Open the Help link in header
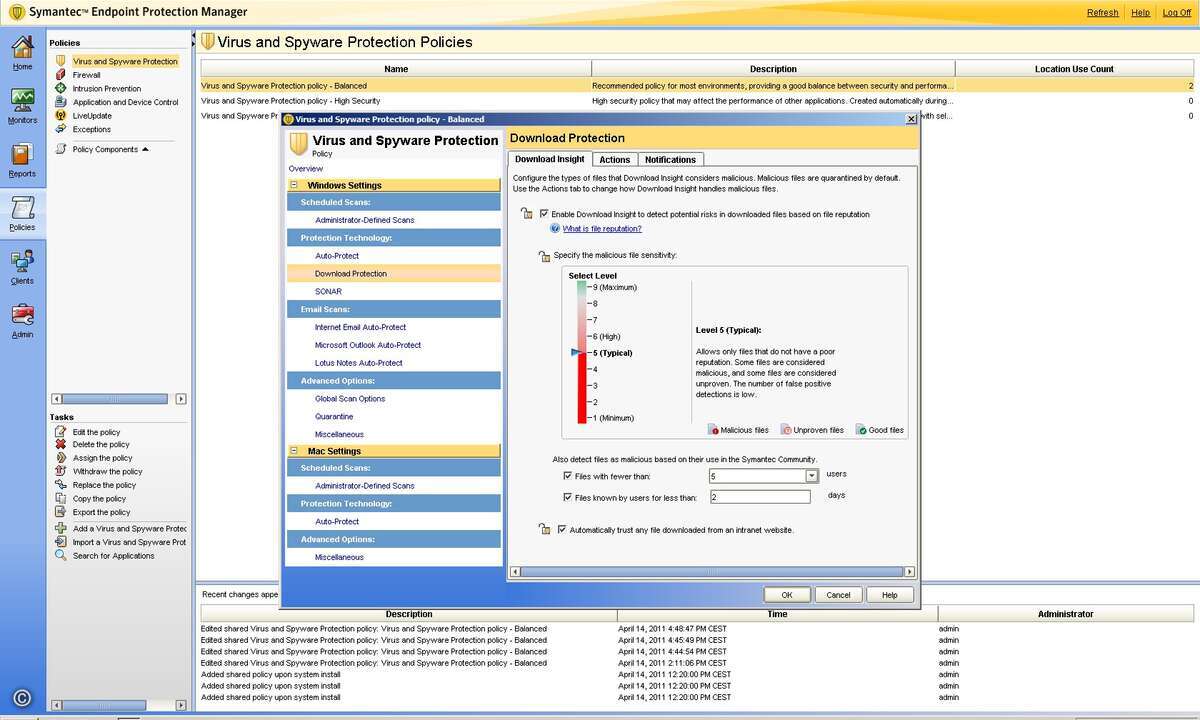The width and height of the screenshot is (1200, 720). point(1141,13)
